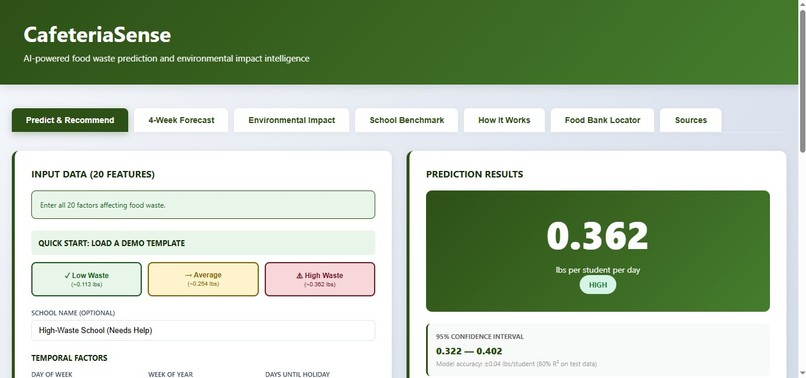Click the CafeteriaSense title
Screen dimensions: 806x378
[97, 35]
